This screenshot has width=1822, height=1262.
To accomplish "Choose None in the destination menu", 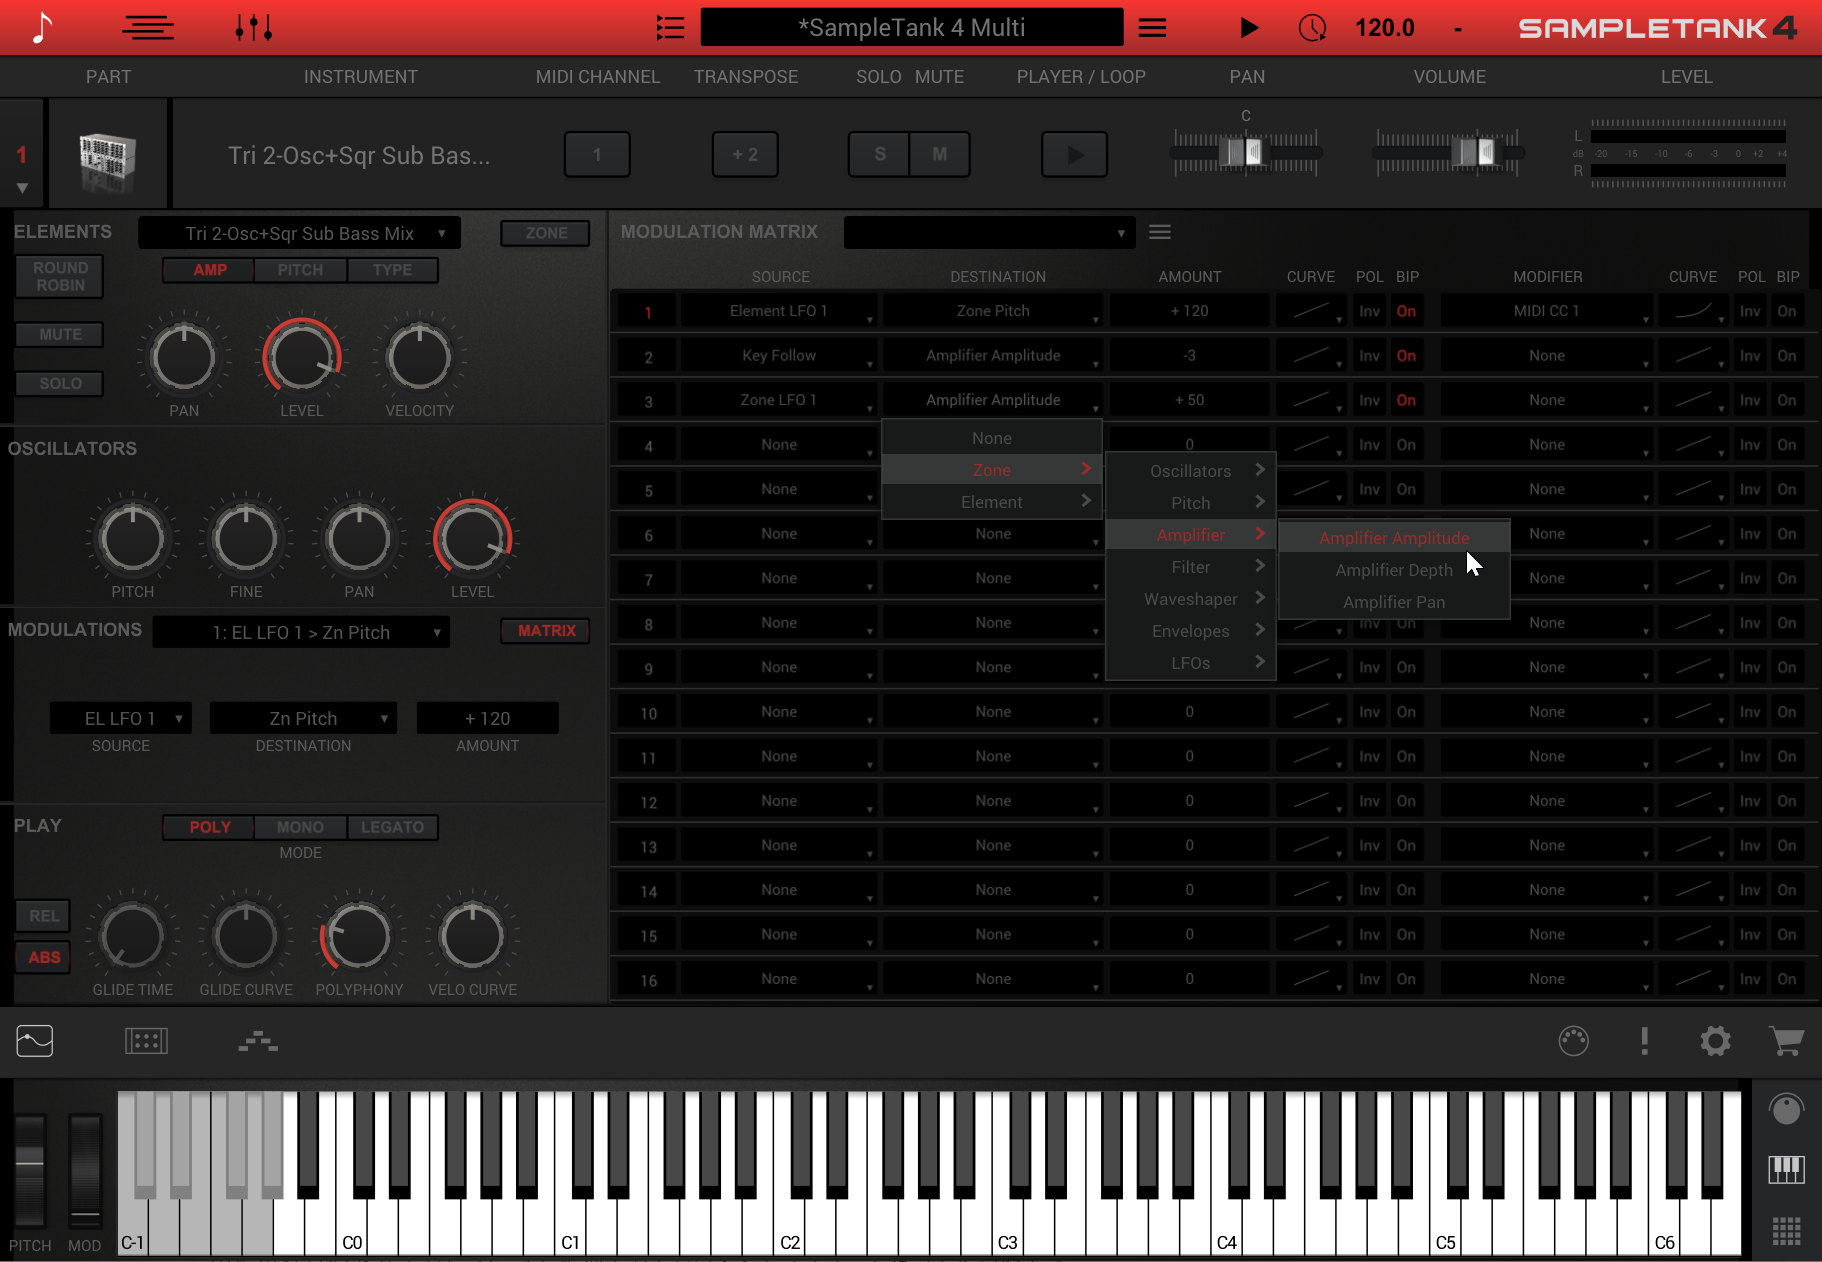I will pos(992,438).
